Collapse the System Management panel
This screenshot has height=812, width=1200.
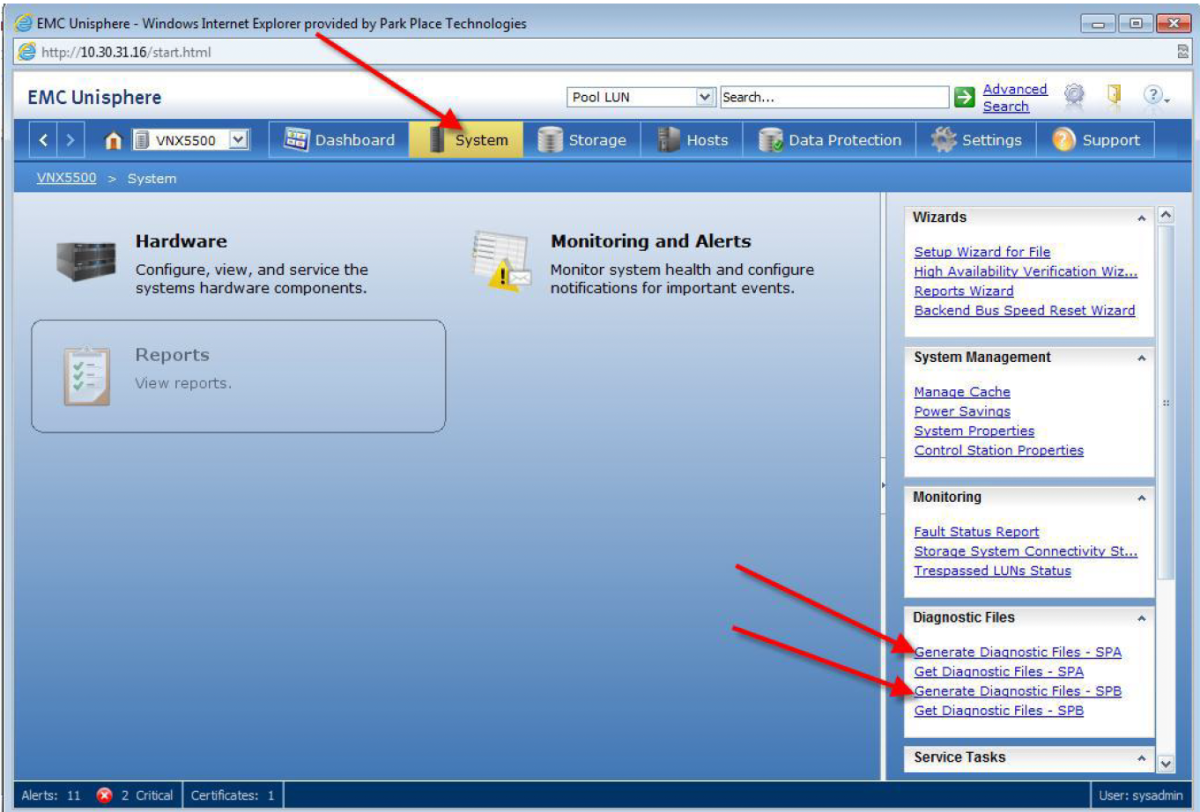click(x=1141, y=358)
